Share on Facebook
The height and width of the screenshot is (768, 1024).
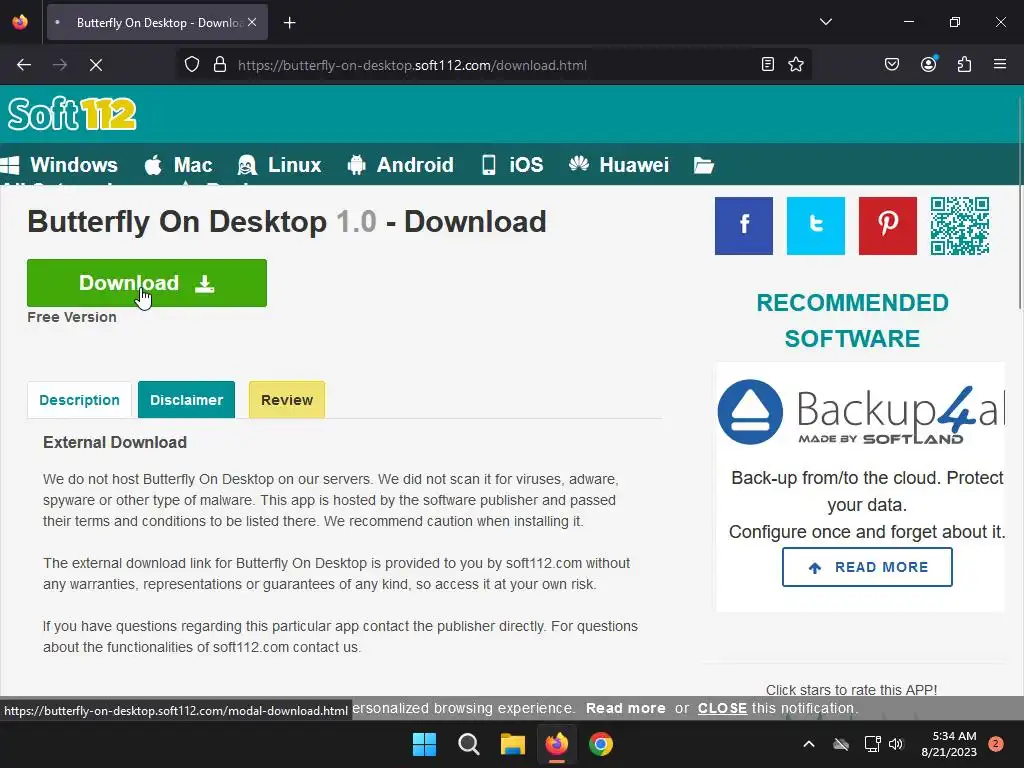(744, 226)
